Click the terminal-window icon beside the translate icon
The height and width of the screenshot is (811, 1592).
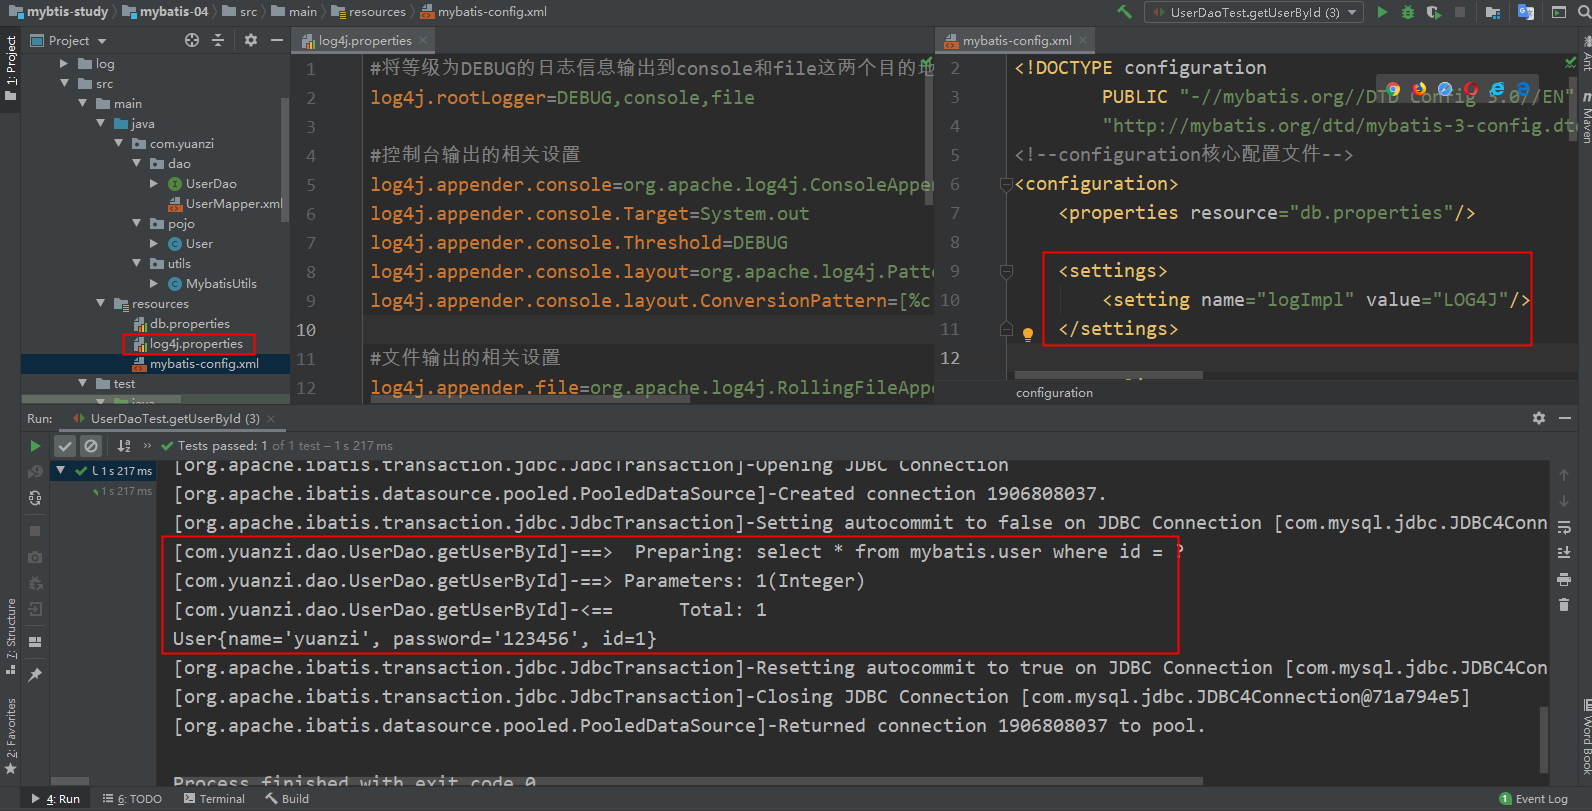[x=1559, y=12]
